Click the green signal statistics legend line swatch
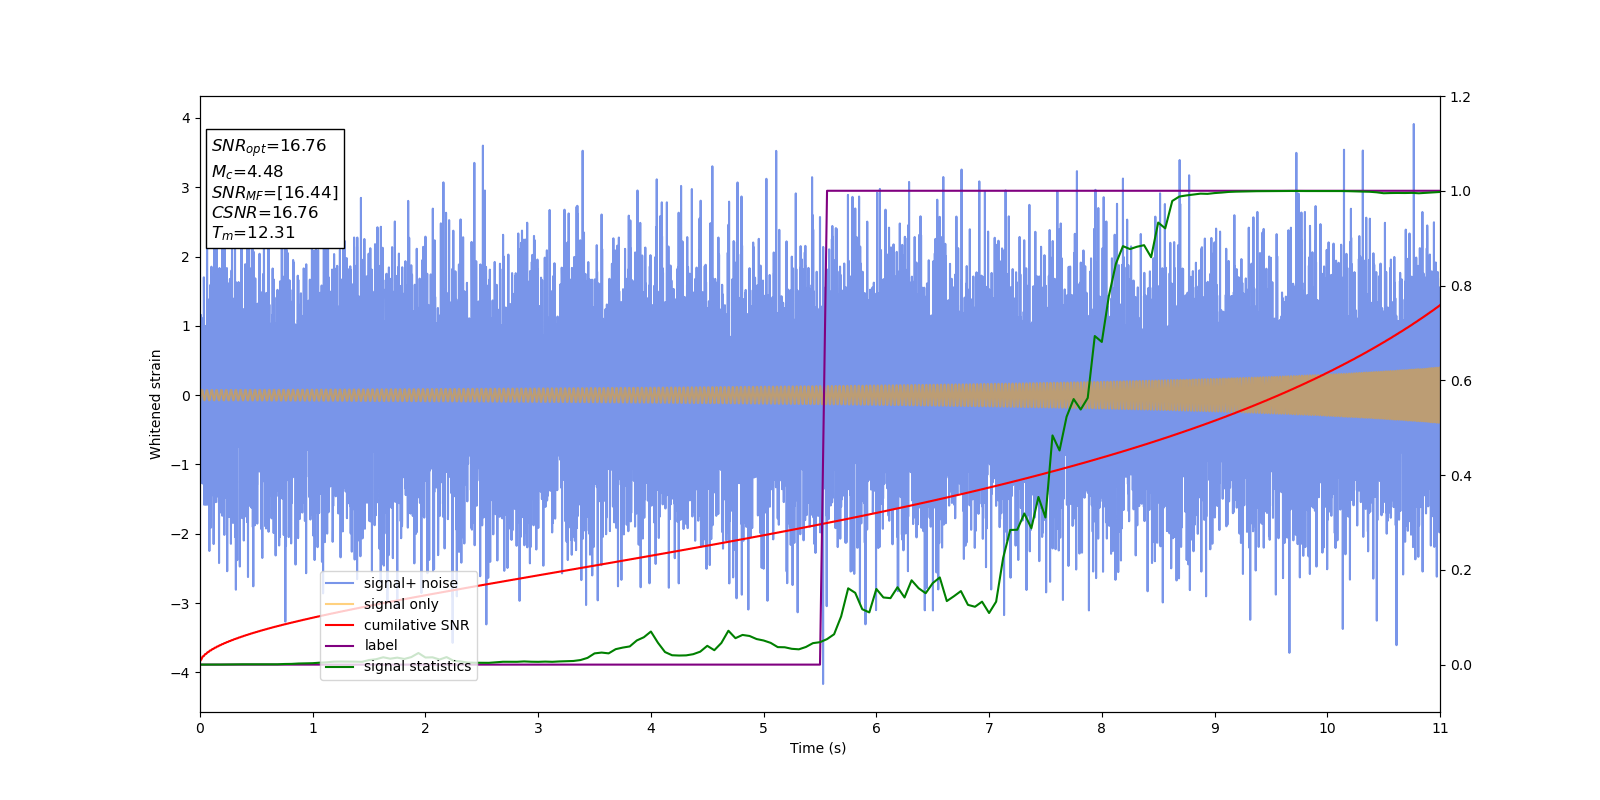Viewport: 1600px width, 800px height. click(340, 666)
